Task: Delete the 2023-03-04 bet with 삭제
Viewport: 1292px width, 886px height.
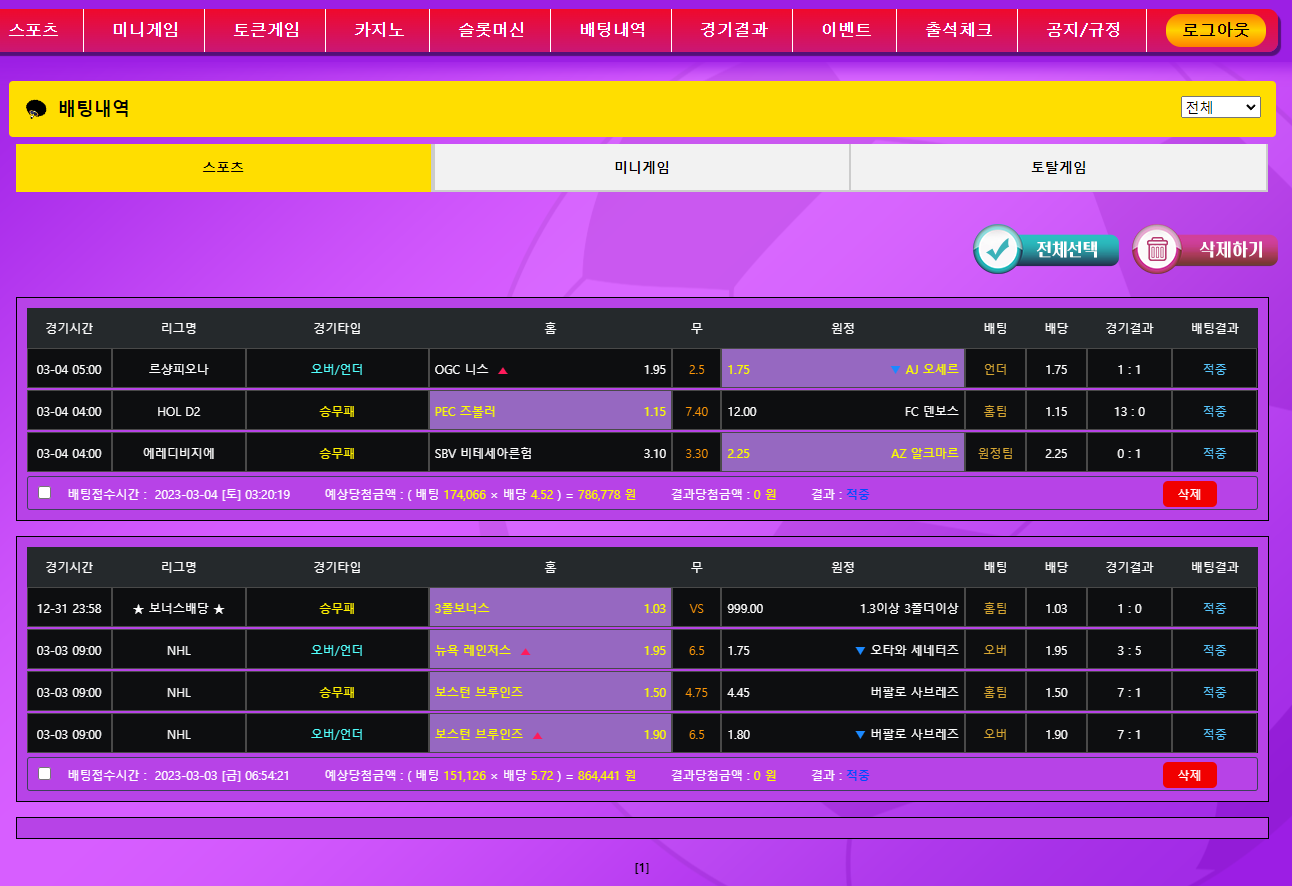Action: (x=1189, y=494)
